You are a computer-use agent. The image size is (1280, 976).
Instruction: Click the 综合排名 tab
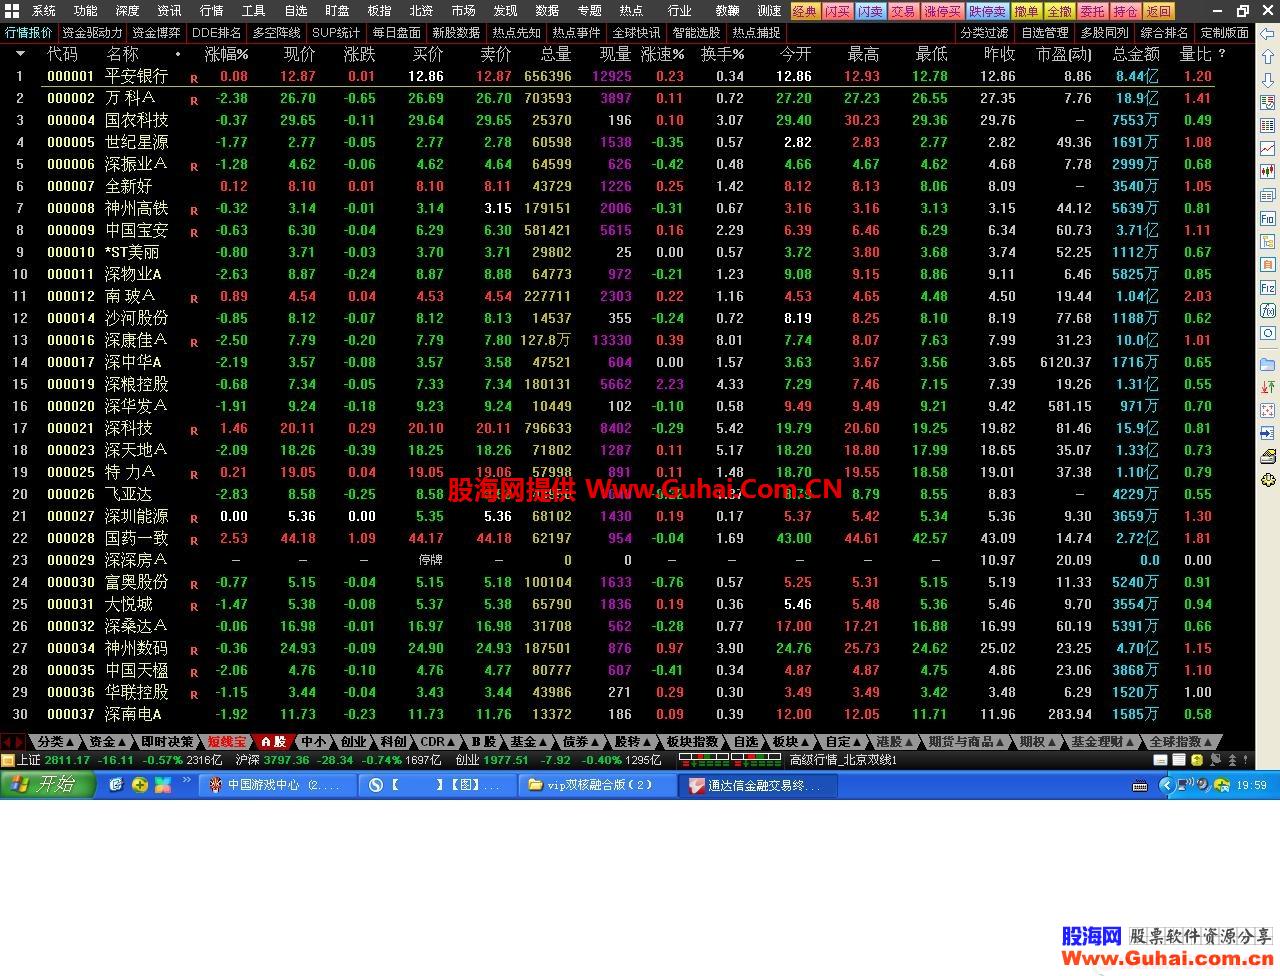(1165, 33)
